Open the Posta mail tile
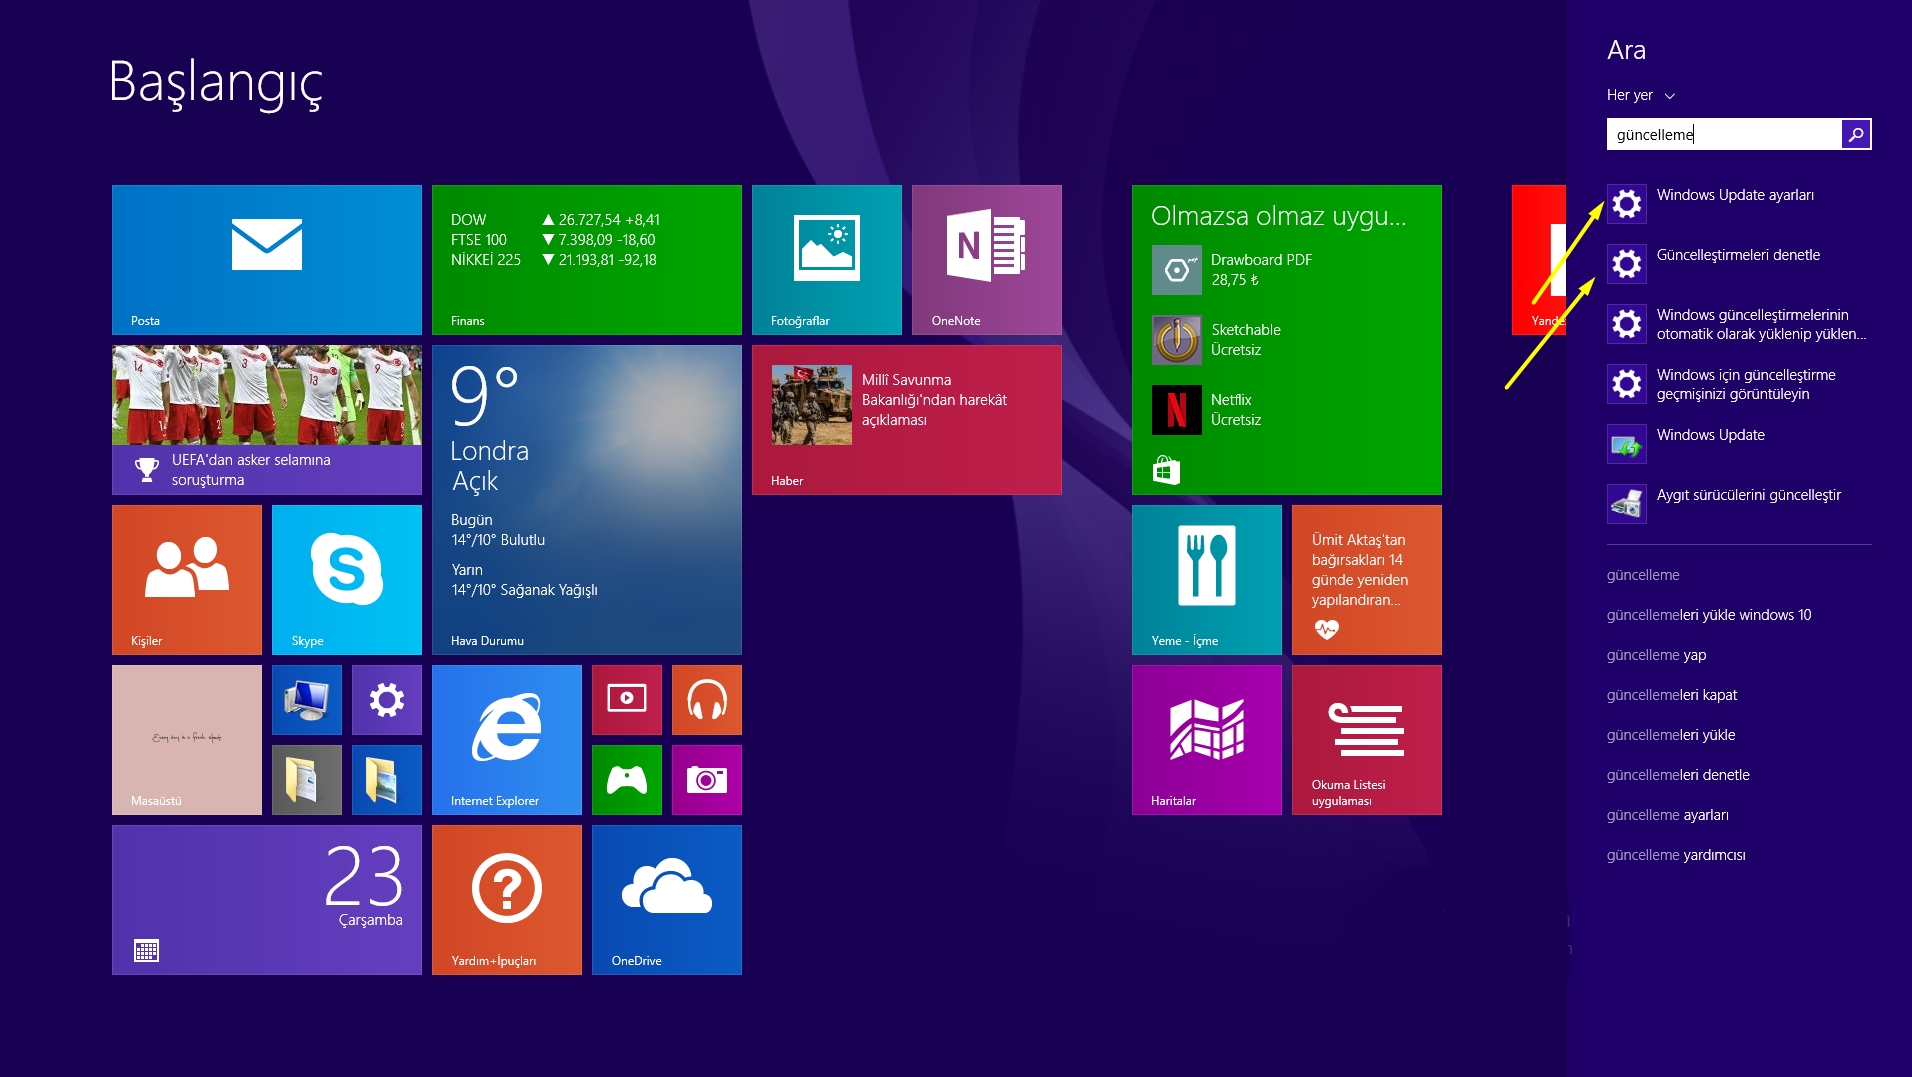The height and width of the screenshot is (1077, 1912). tap(266, 259)
